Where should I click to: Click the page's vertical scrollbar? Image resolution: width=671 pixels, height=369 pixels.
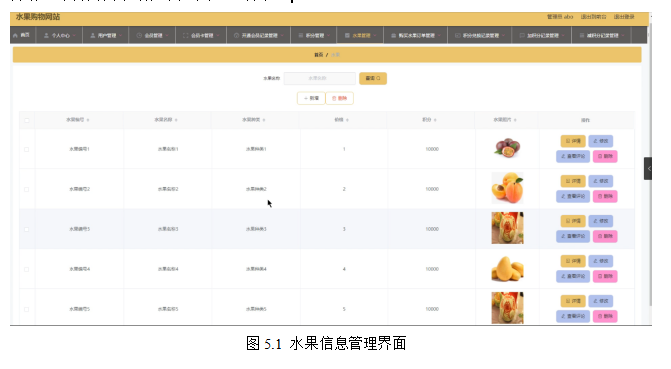click(x=650, y=165)
